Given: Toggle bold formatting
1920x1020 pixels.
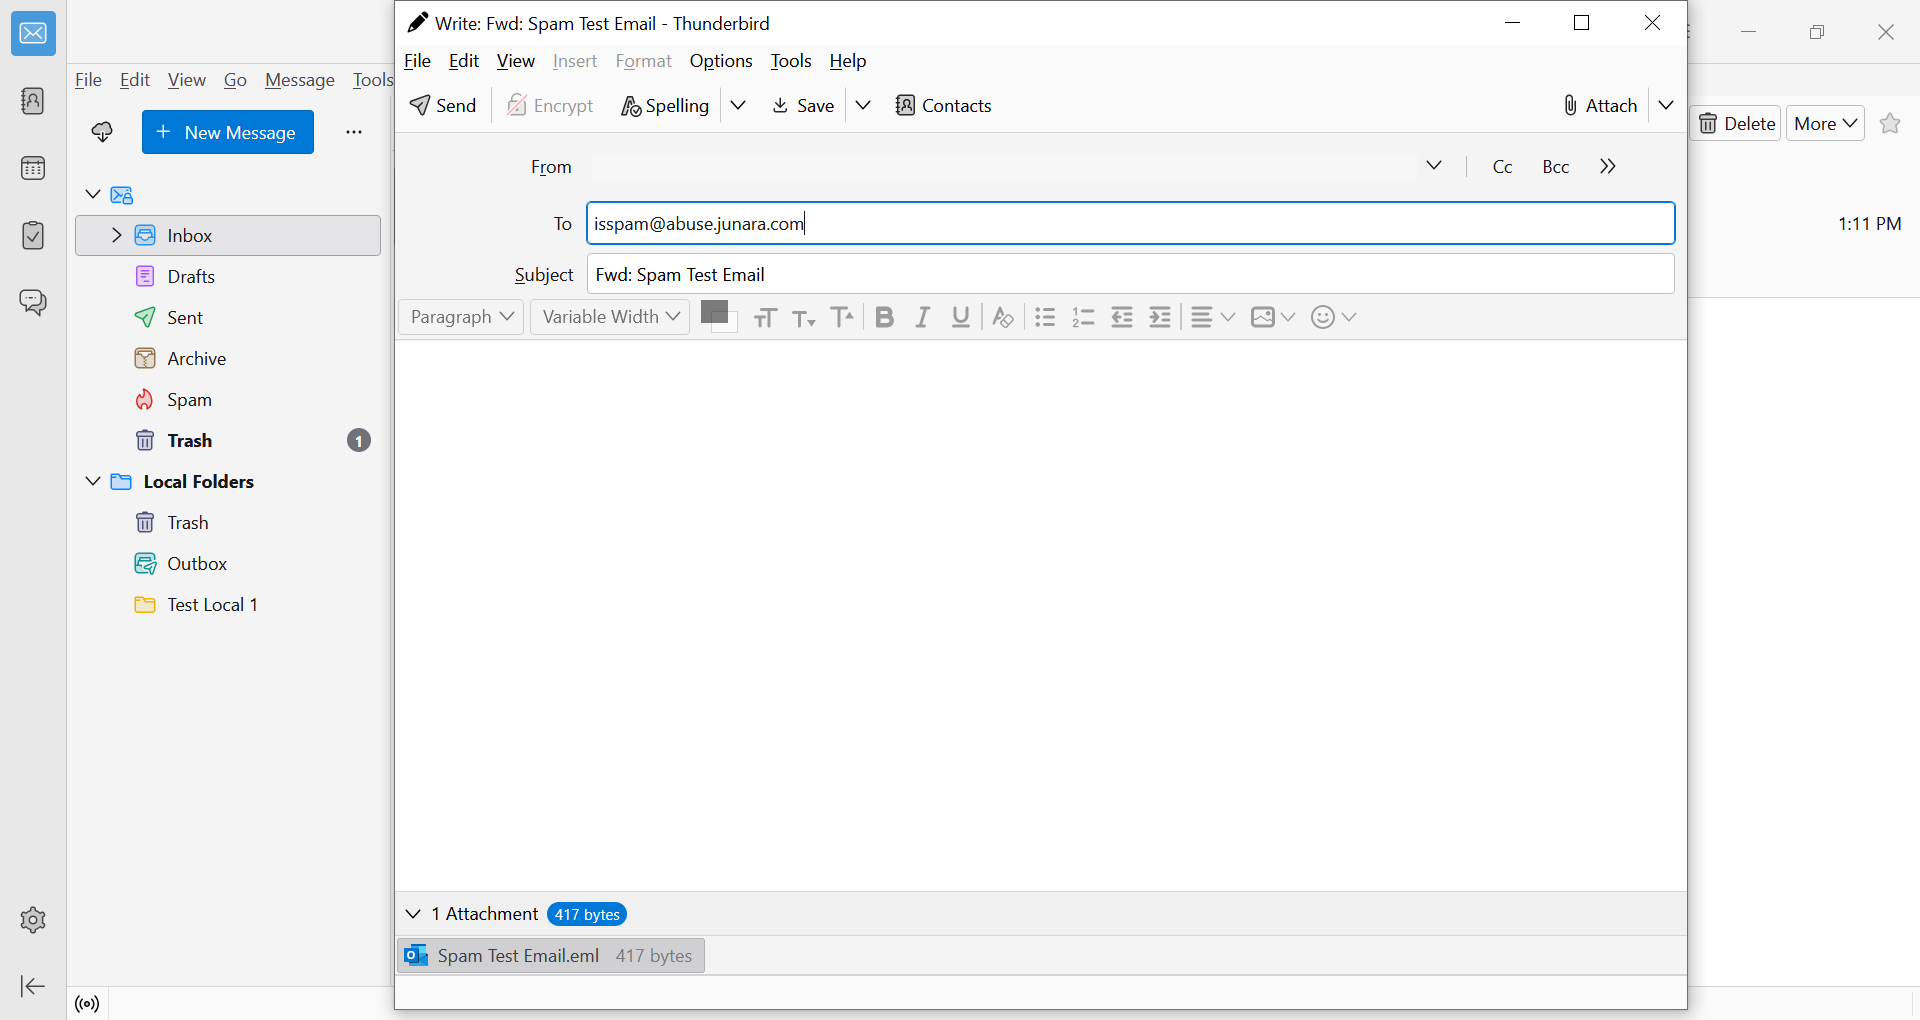Looking at the screenshot, I should click(884, 317).
